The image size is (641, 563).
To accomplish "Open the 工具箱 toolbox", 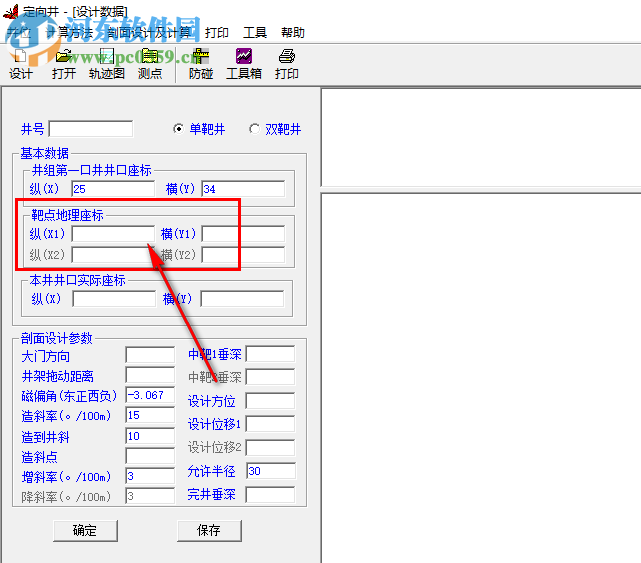I will (244, 64).
